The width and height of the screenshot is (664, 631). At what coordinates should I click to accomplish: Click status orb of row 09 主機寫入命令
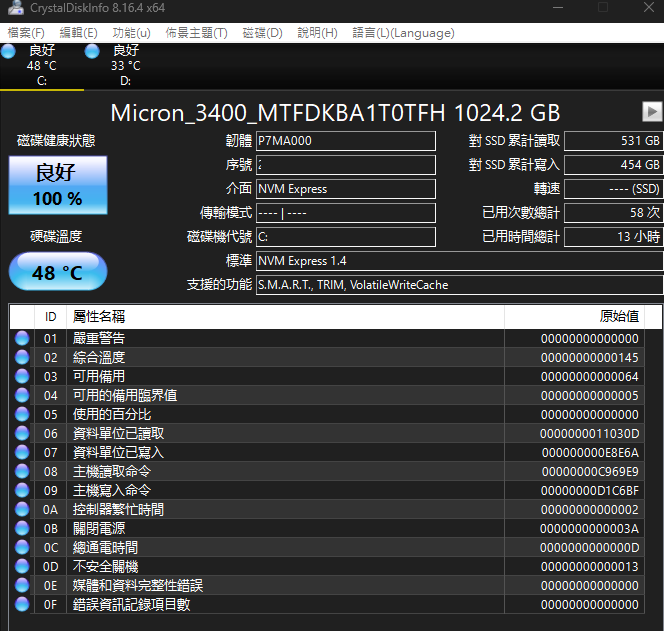(22, 490)
